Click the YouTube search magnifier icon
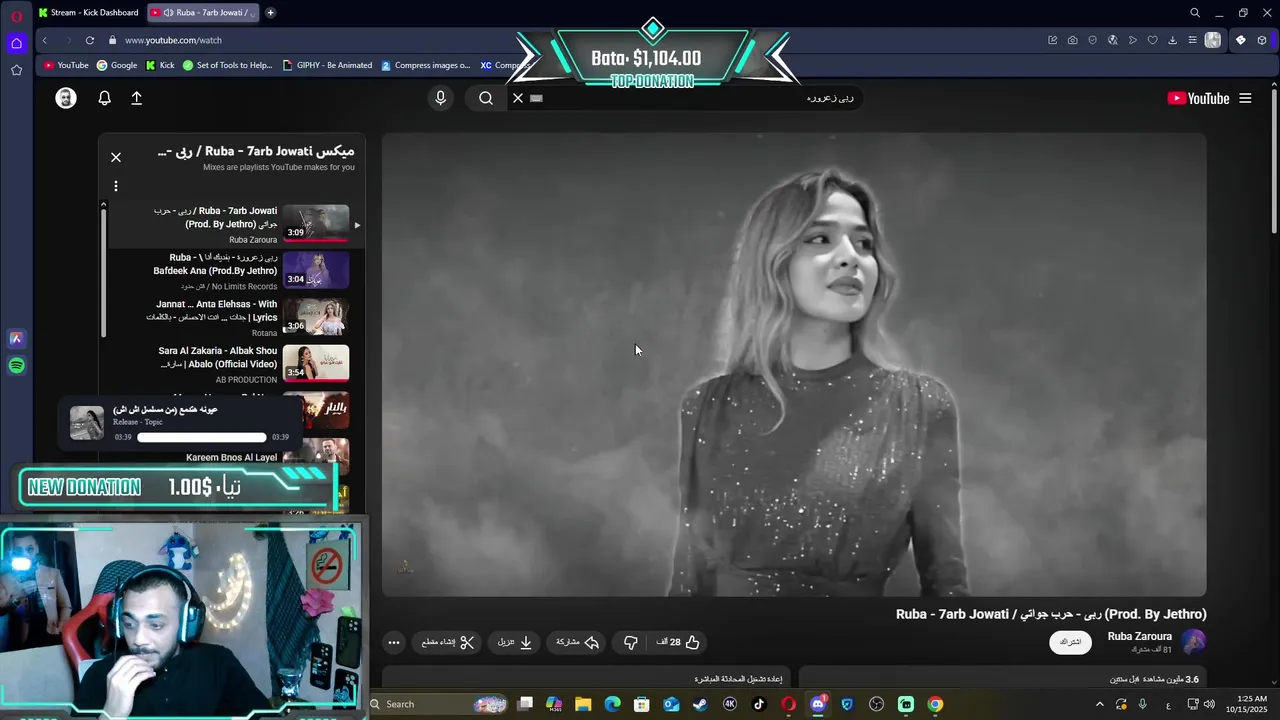The image size is (1280, 720). 486,98
